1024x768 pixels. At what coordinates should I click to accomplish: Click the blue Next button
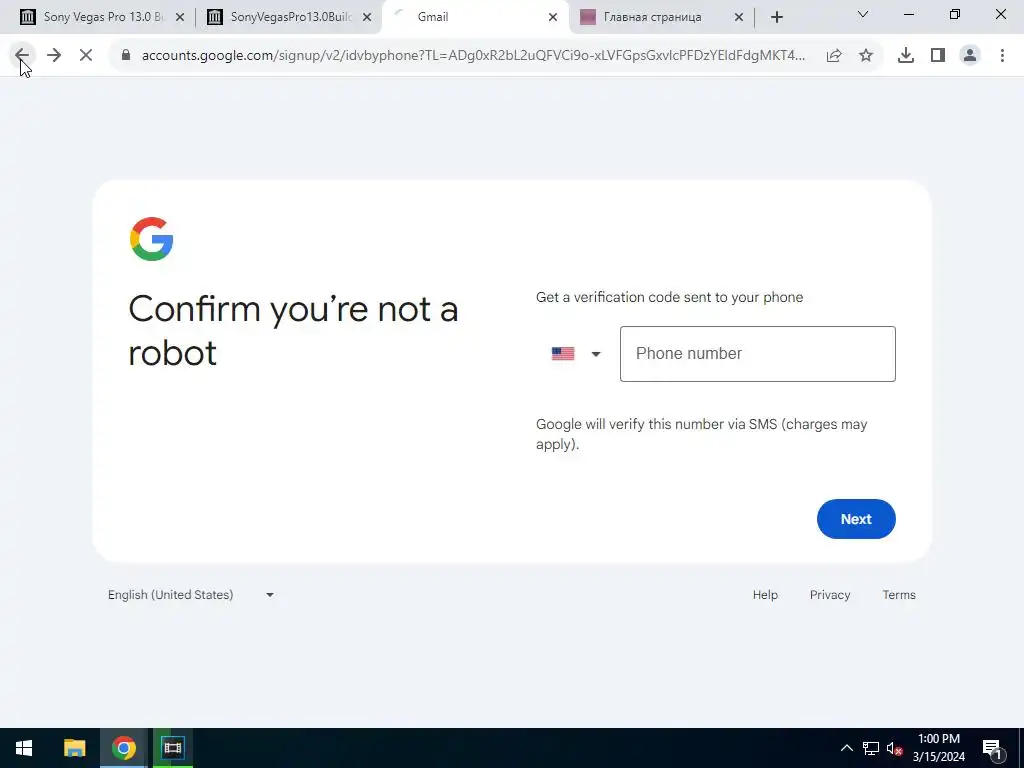coord(856,519)
